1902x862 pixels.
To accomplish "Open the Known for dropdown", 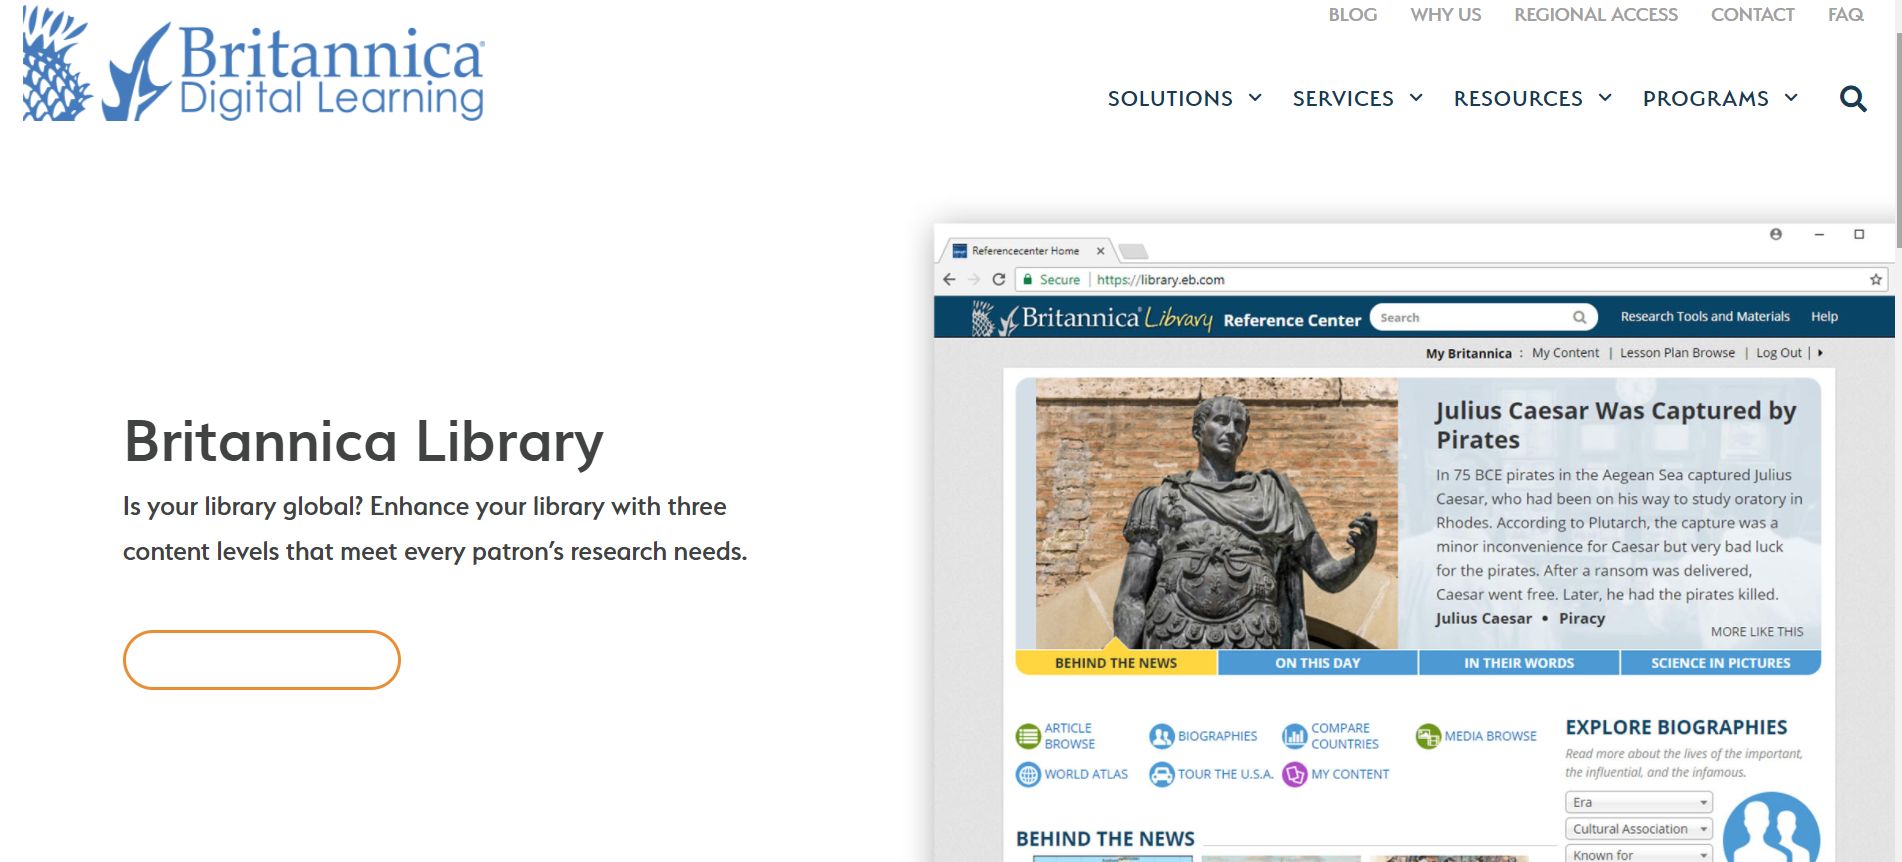I will pyautogui.click(x=1639, y=854).
